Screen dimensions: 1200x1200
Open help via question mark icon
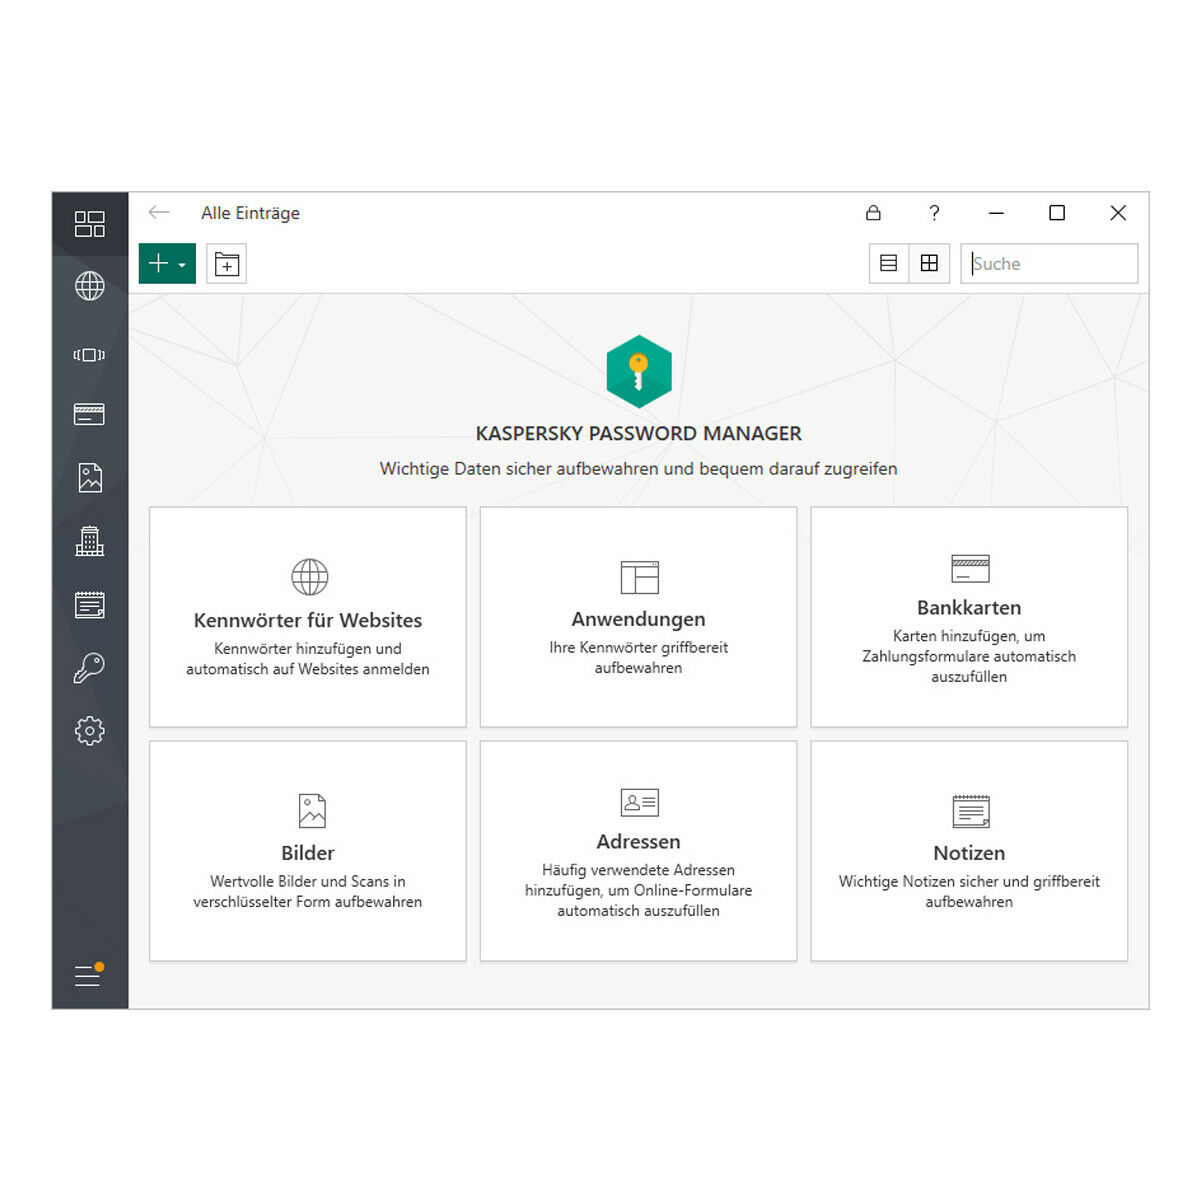pyautogui.click(x=934, y=213)
